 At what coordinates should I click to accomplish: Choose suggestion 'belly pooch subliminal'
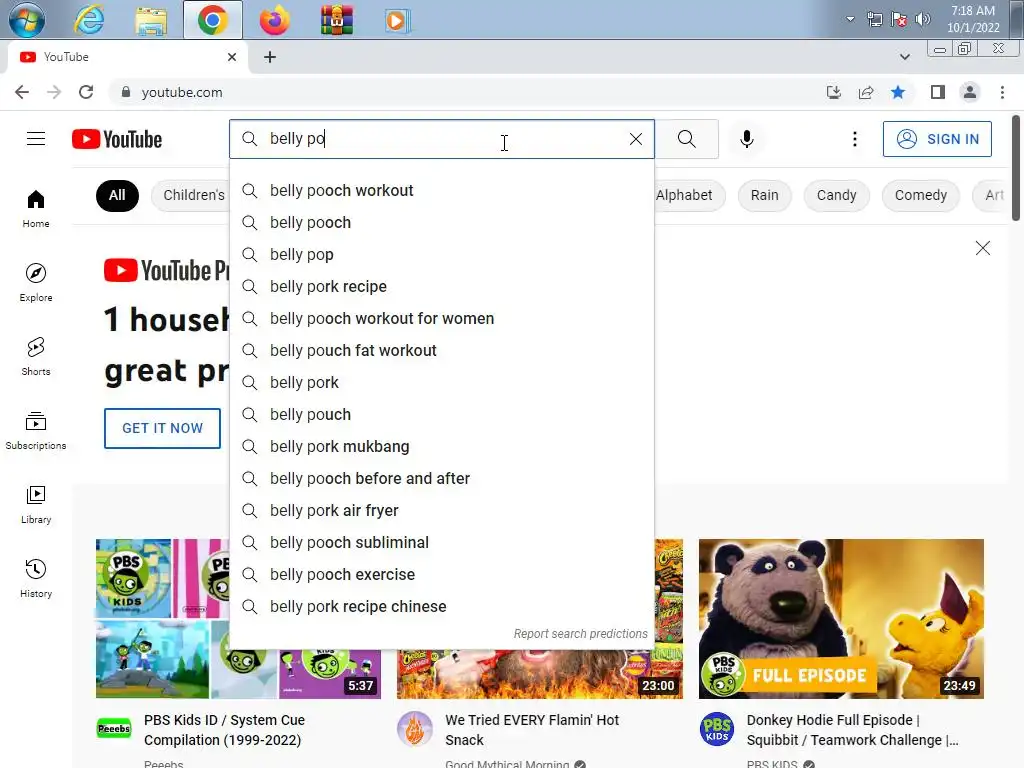tap(441, 543)
